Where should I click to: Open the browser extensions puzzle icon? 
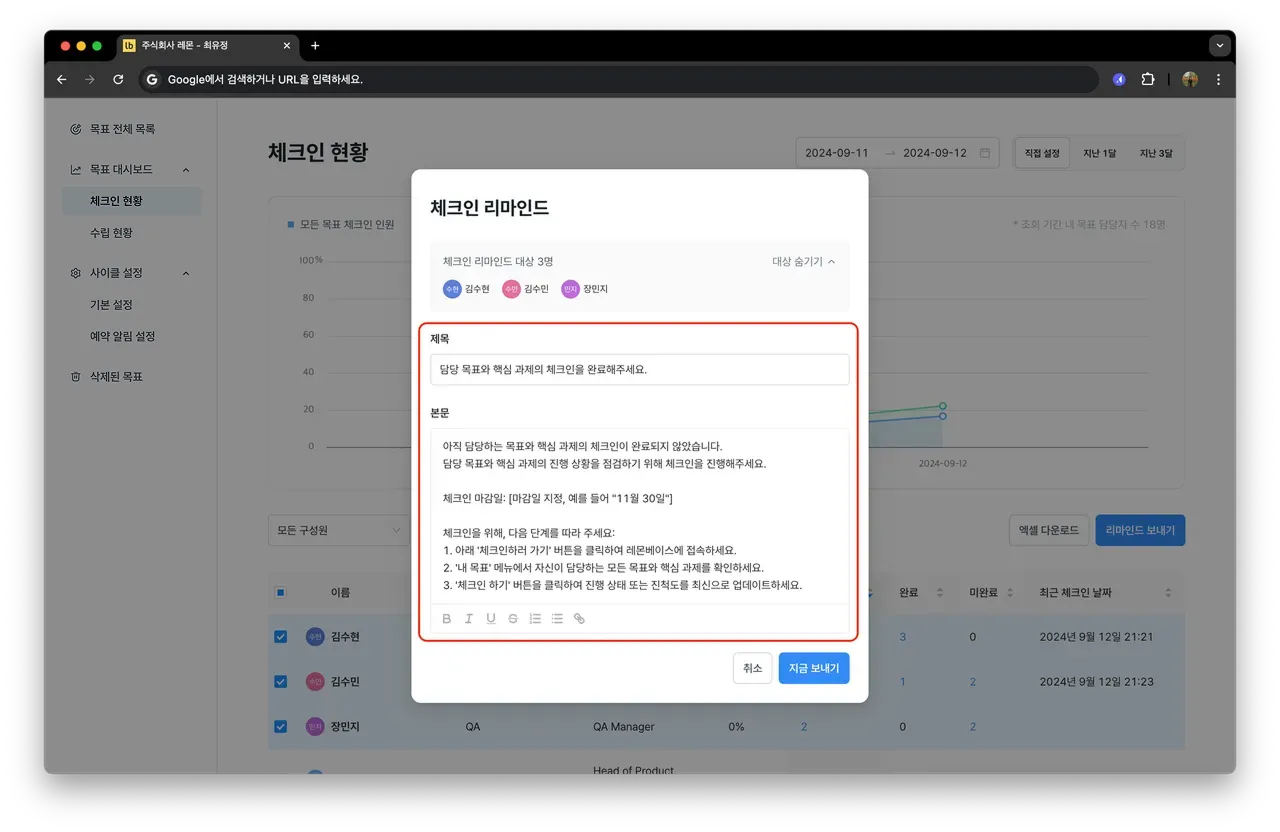1147,79
